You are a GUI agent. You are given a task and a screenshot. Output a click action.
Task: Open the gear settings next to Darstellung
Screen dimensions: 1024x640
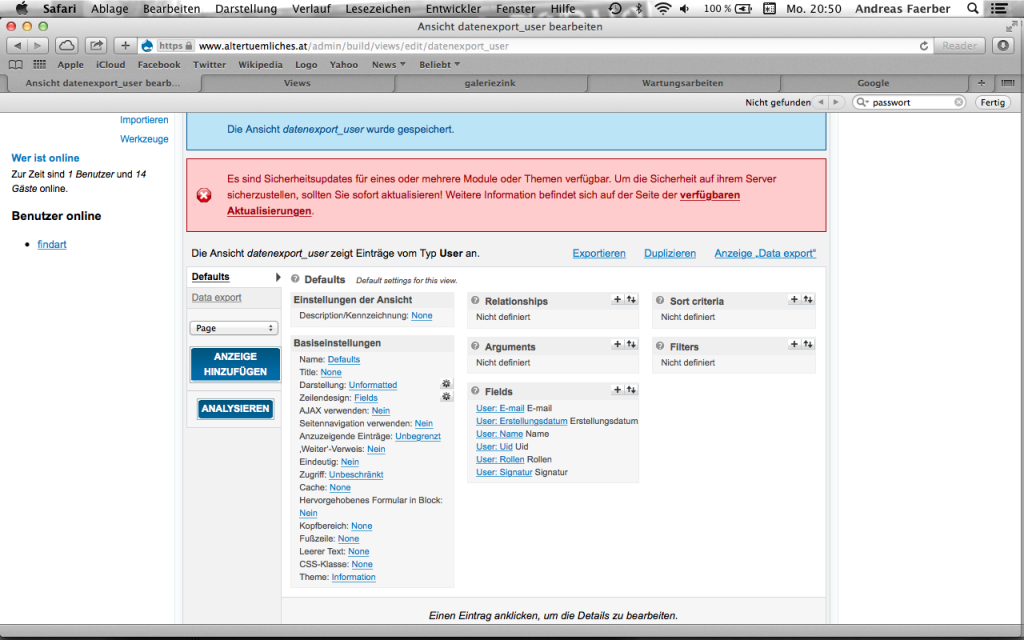click(446, 384)
